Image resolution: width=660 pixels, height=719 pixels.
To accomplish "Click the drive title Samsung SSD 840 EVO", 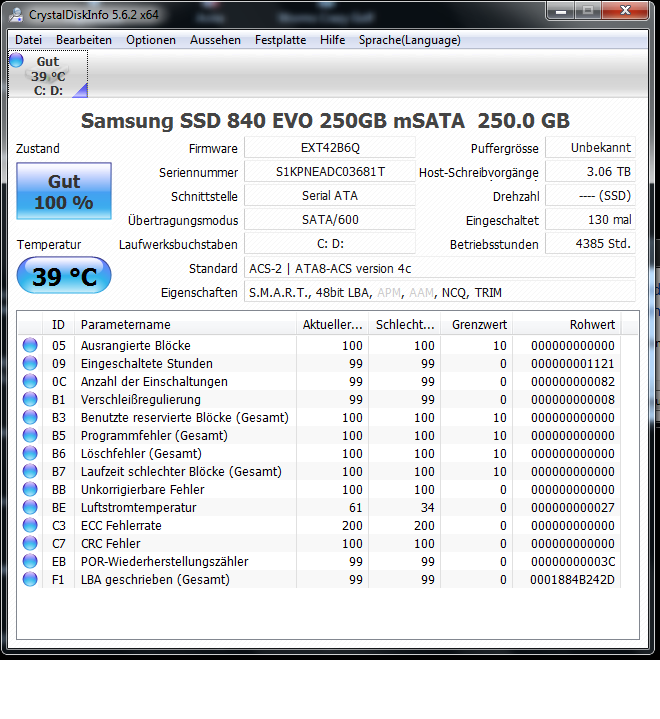I will point(325,121).
